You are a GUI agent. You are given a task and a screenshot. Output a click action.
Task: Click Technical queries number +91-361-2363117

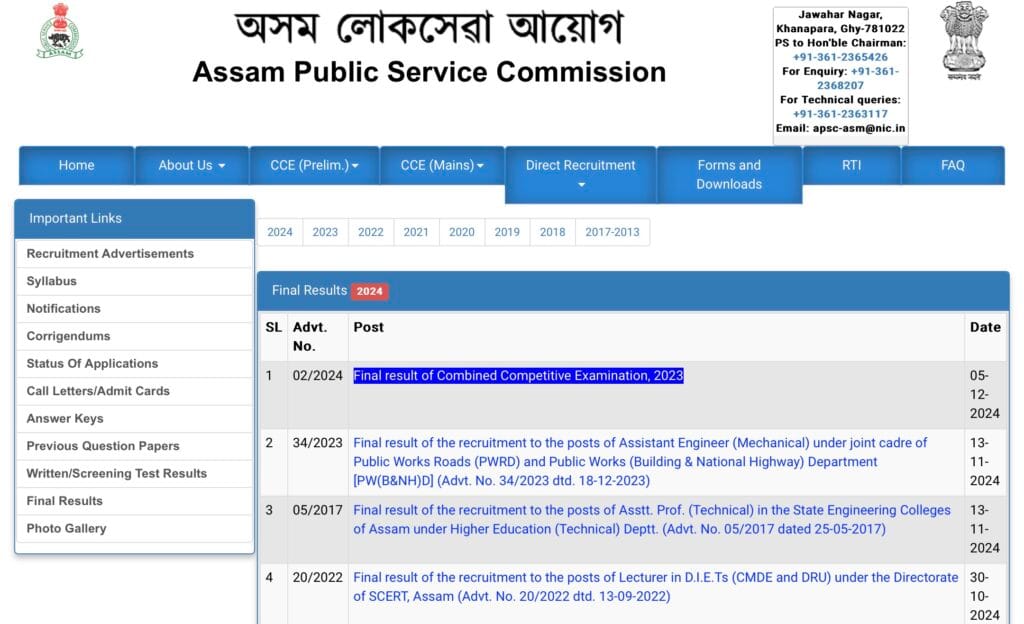tap(840, 114)
